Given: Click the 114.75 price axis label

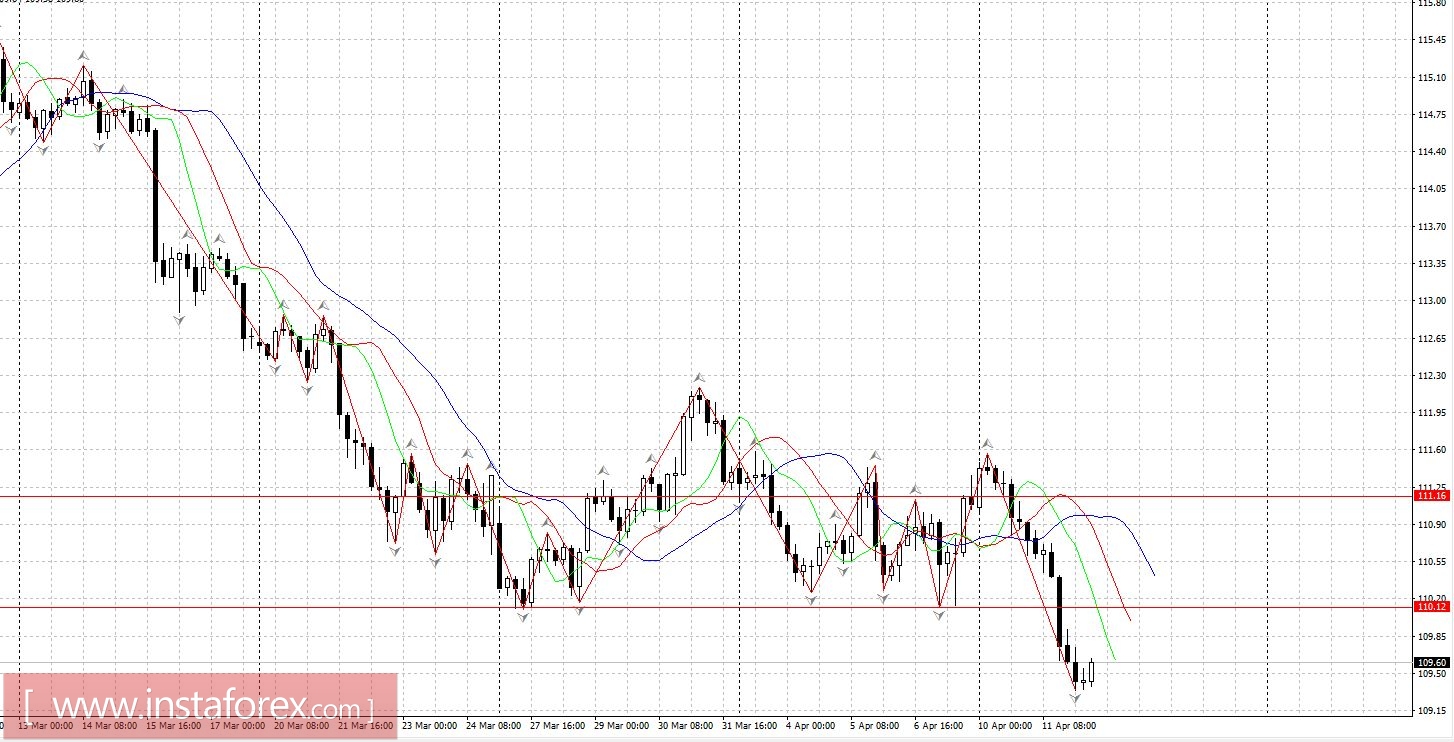Looking at the screenshot, I should click(x=1432, y=115).
